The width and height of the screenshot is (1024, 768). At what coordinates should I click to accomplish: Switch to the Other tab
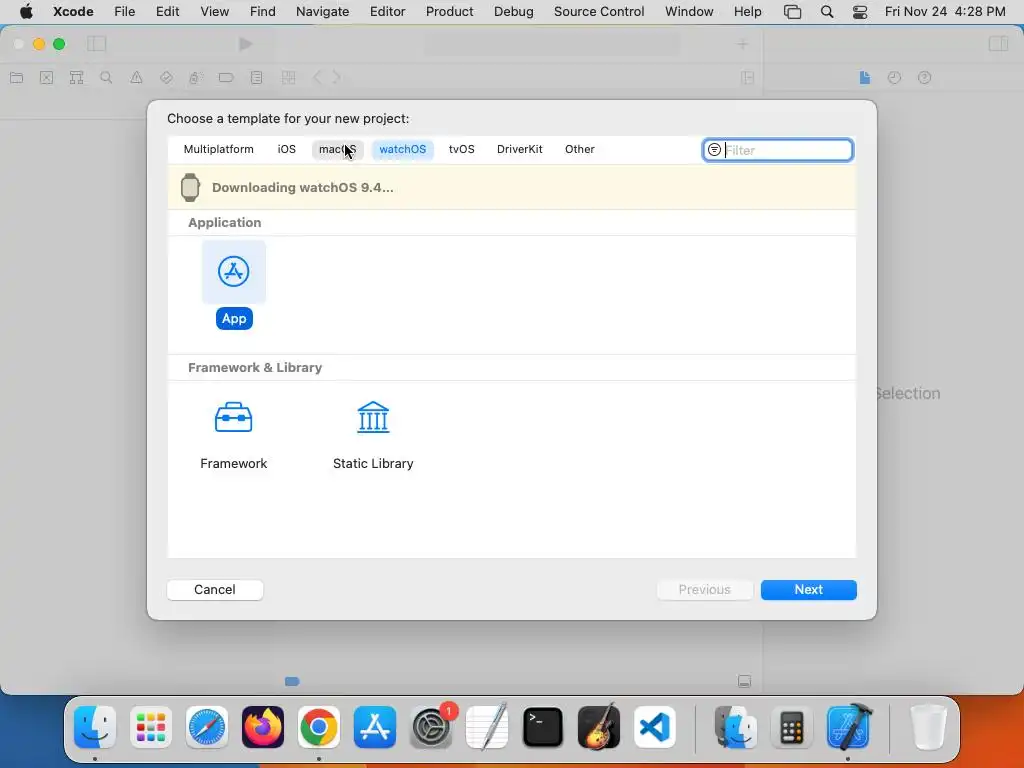579,149
